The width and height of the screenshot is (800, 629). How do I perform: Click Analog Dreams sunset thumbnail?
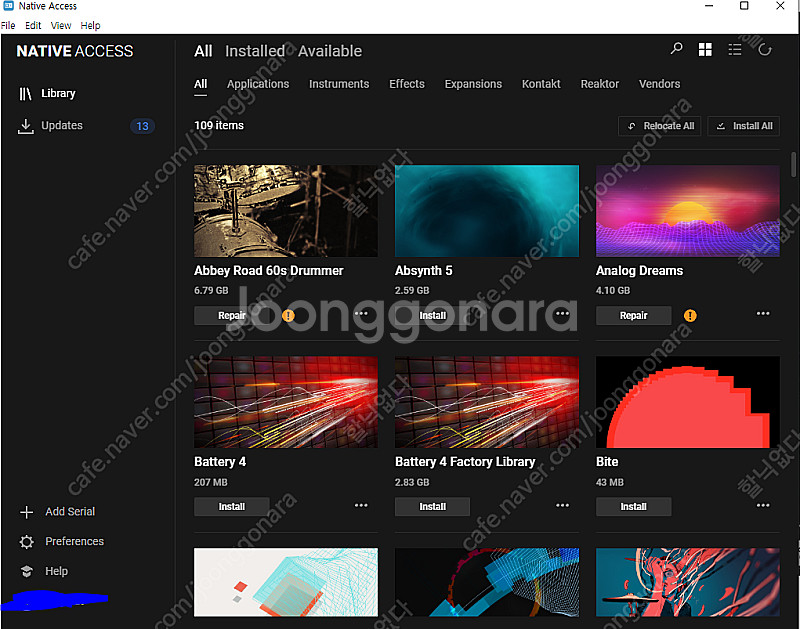pyautogui.click(x=688, y=211)
